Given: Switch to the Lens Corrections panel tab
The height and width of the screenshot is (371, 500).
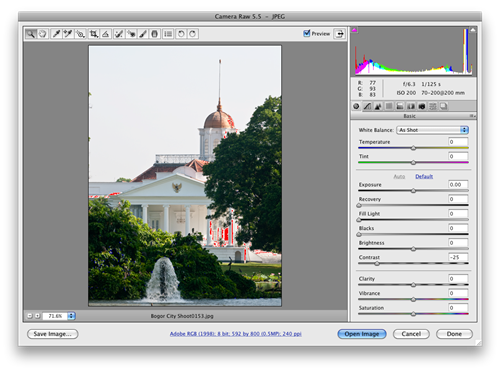Looking at the screenshot, I should coord(411,106).
